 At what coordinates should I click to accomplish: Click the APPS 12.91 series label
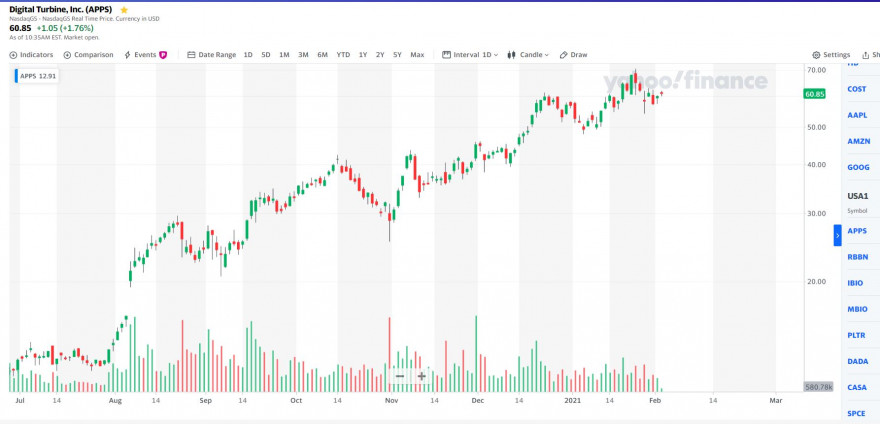tap(37, 76)
